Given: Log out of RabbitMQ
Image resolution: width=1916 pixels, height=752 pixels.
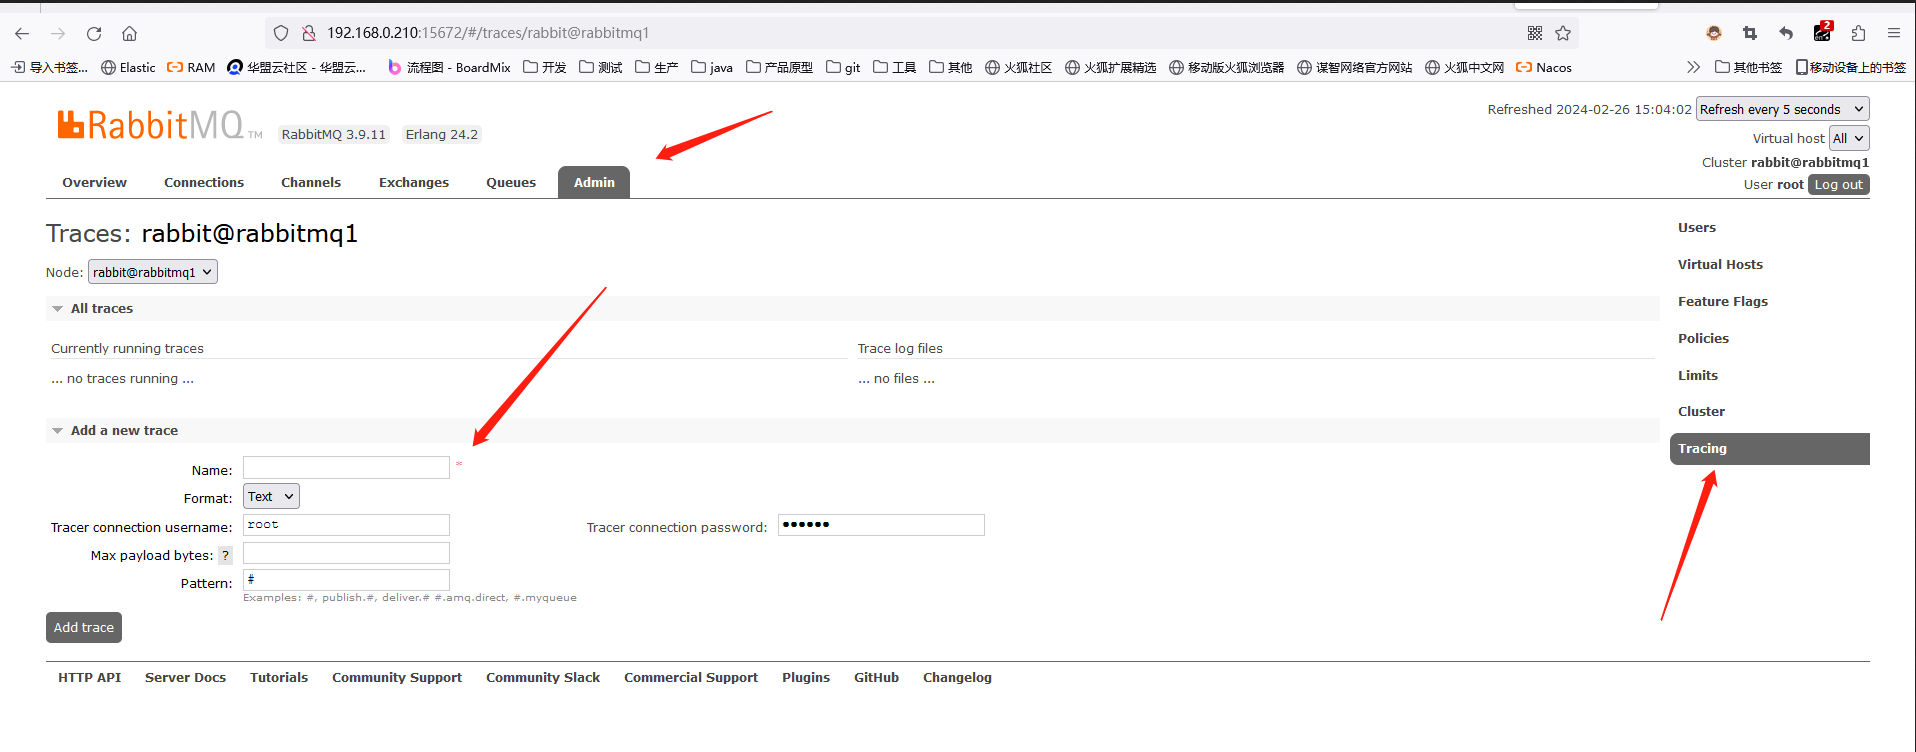Looking at the screenshot, I should pyautogui.click(x=1838, y=185).
